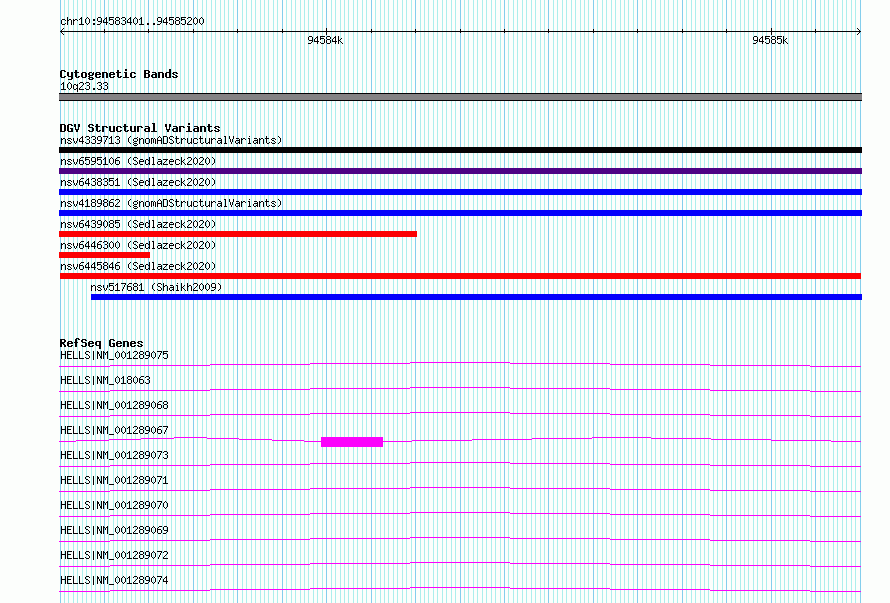The width and height of the screenshot is (890, 603).
Task: Click the magenta exon block of NM_001289067
Action: click(352, 442)
